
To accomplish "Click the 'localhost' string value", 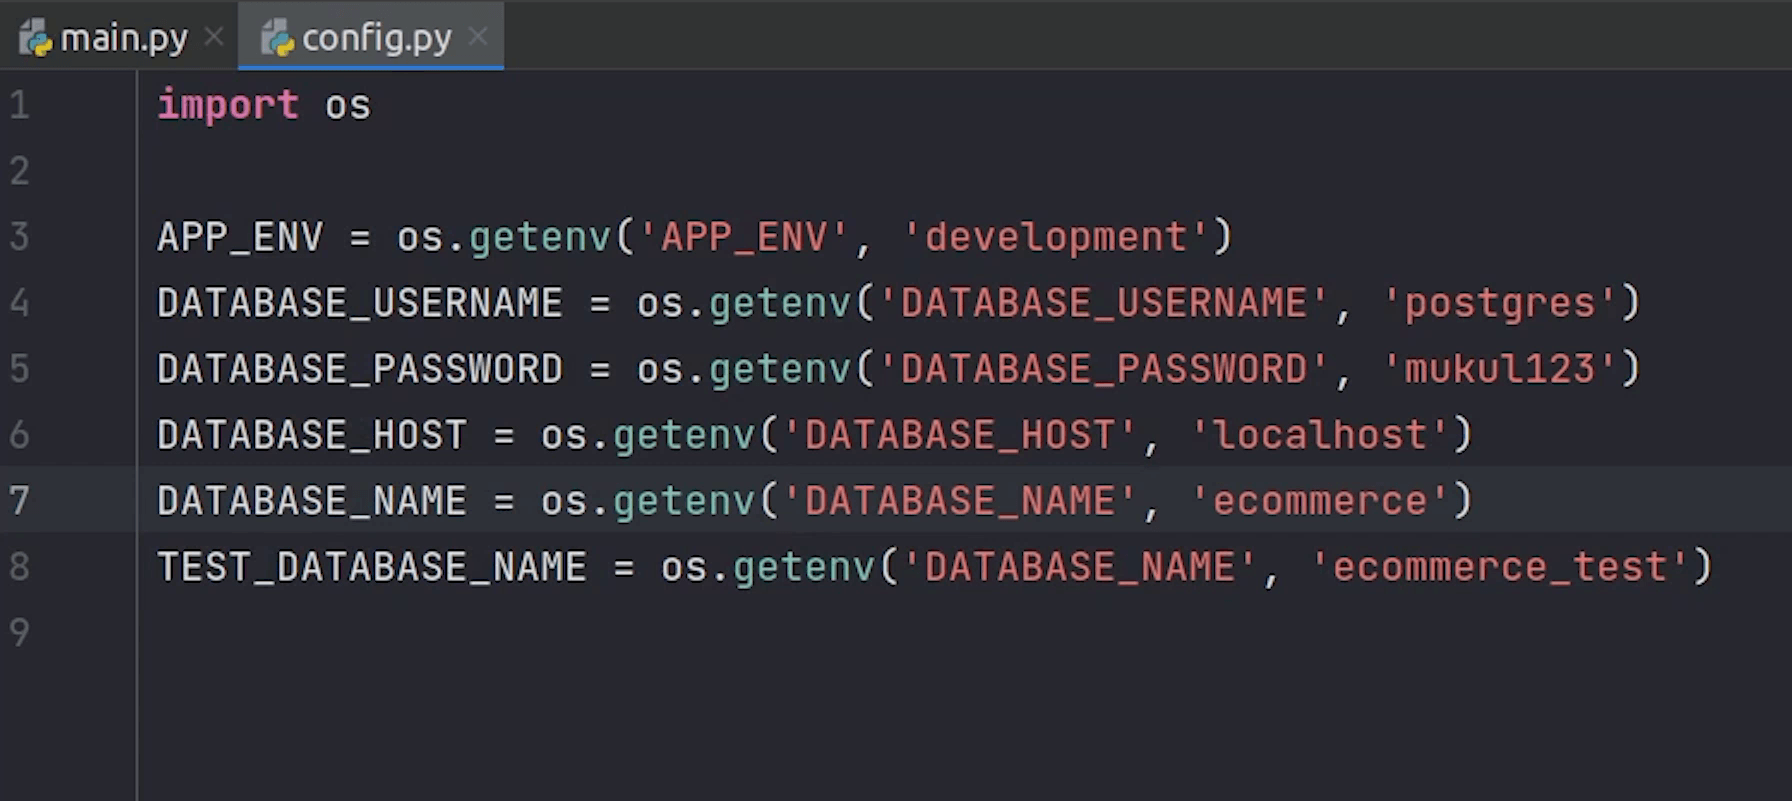I will click(x=1319, y=435).
